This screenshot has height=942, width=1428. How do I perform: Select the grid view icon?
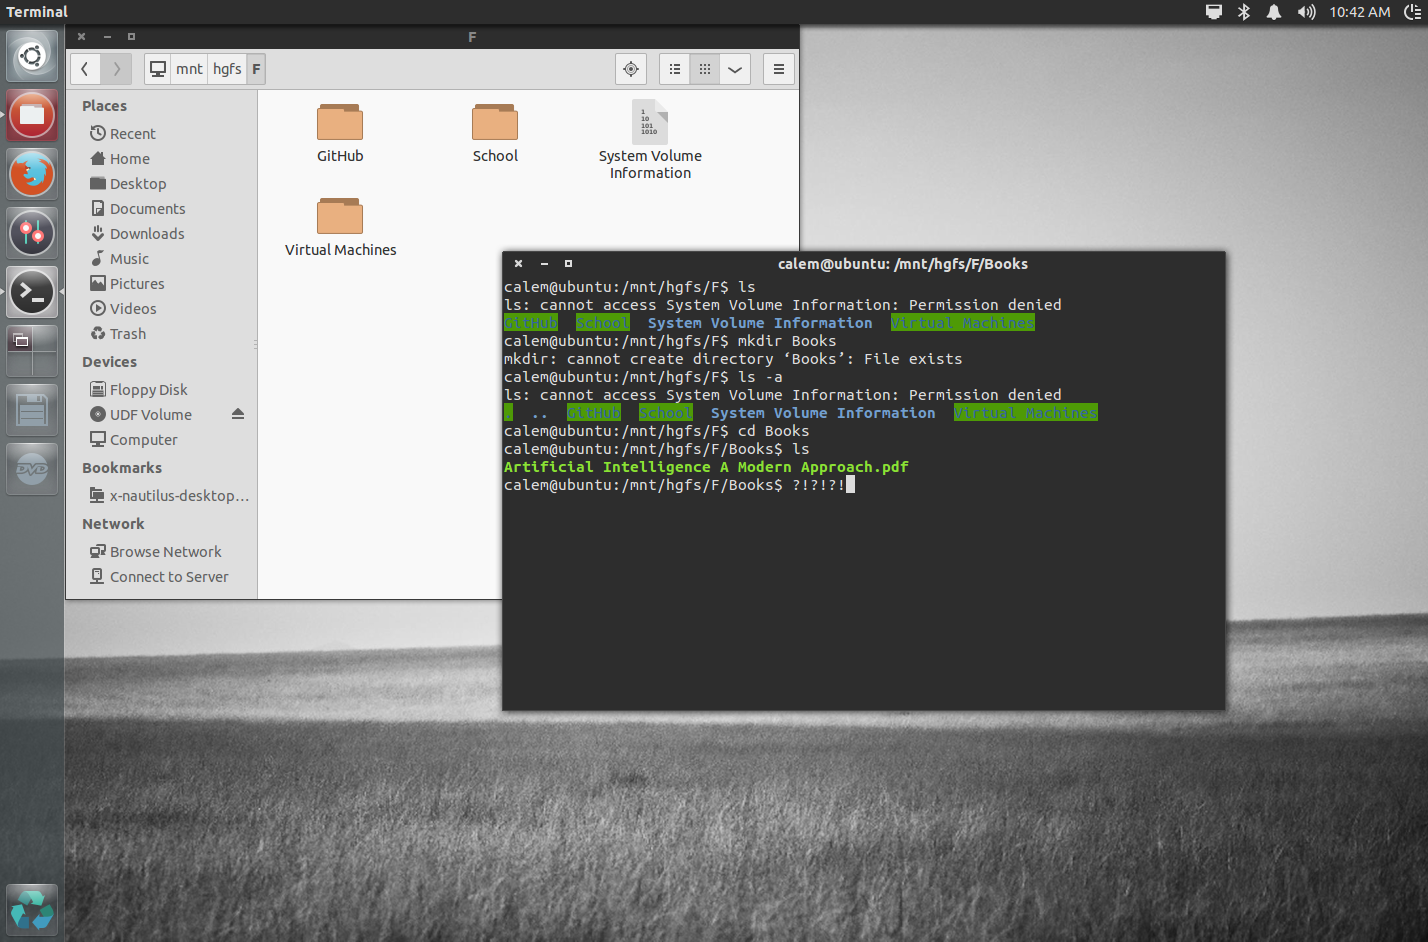pos(704,68)
